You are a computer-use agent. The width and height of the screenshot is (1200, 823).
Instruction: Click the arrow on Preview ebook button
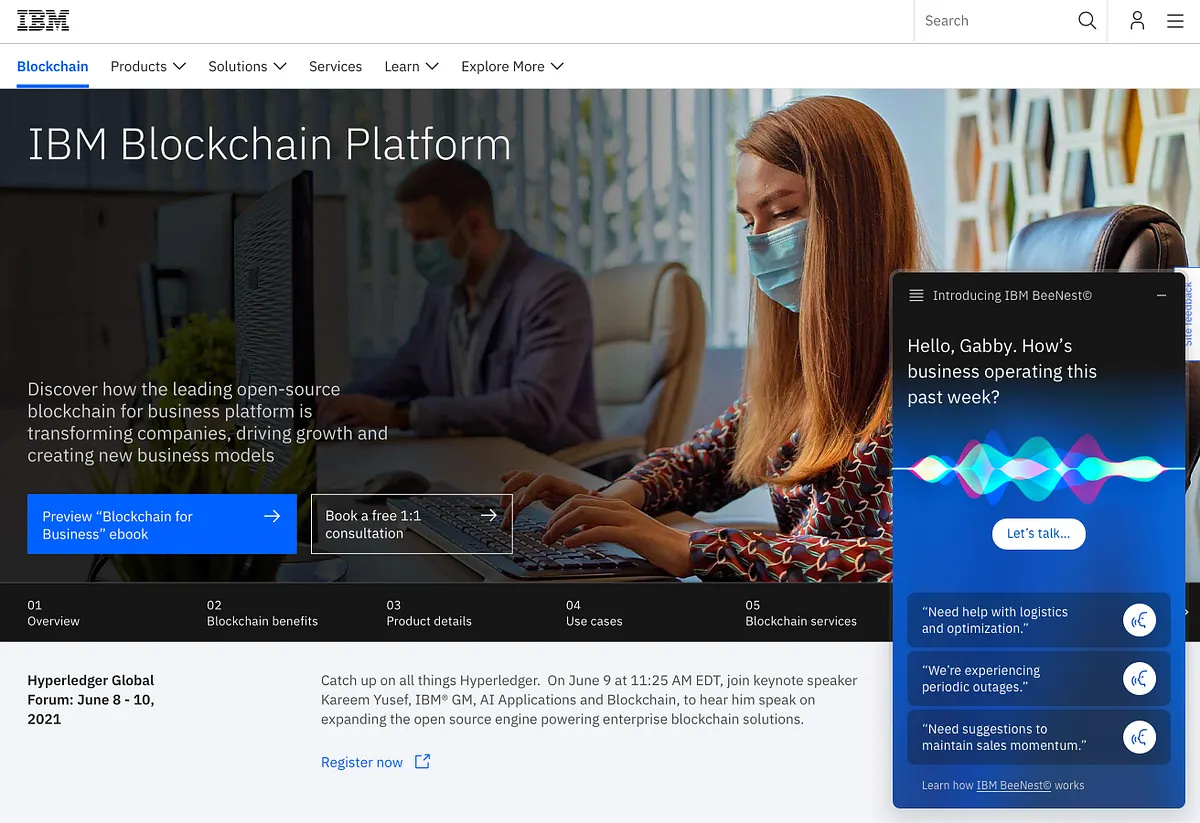(x=272, y=516)
